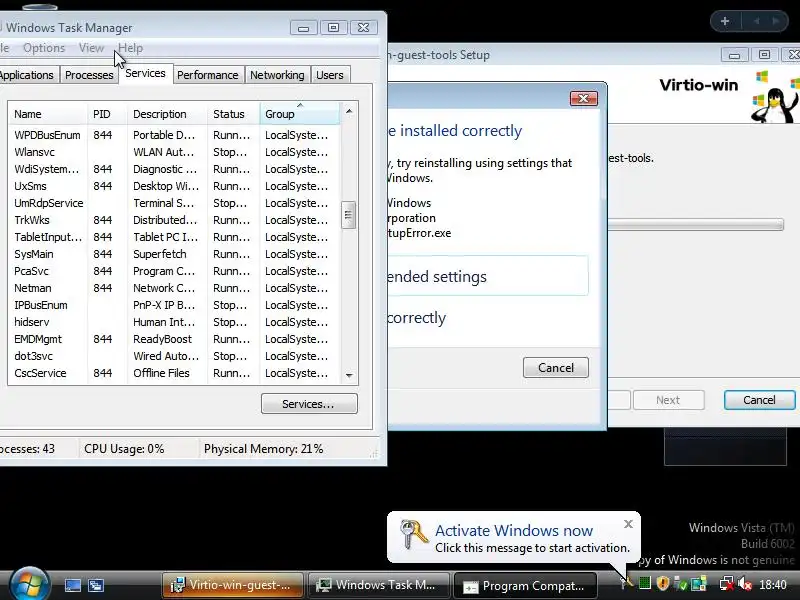The height and width of the screenshot is (600, 800).
Task: Choose the recommended settings reinstall option
Action: coord(487,276)
